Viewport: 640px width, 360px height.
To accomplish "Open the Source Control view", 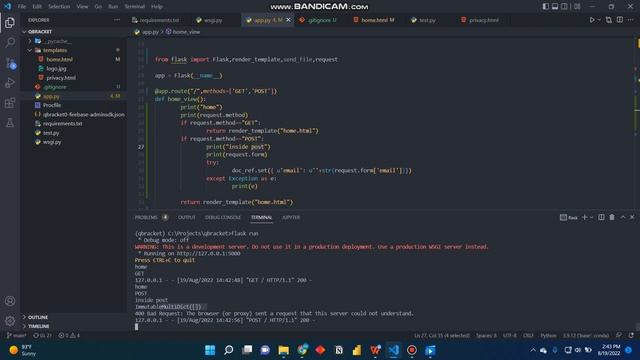I will [x=10, y=63].
